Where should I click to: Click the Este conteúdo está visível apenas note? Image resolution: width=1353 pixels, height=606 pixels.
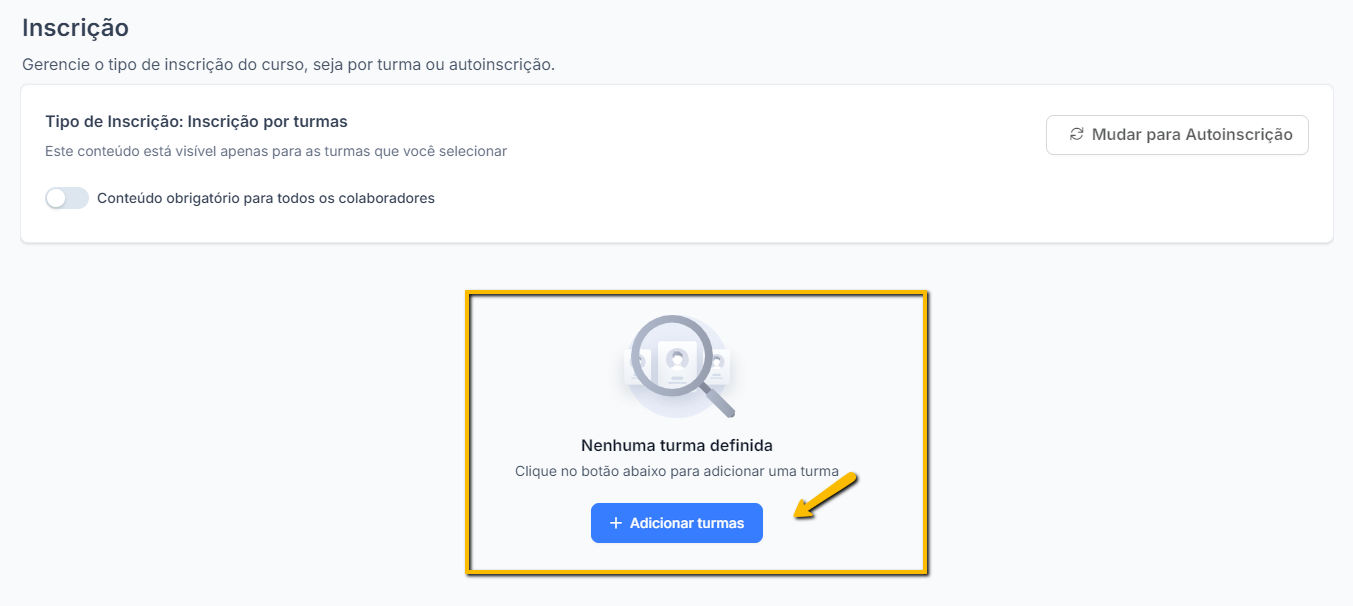(276, 152)
